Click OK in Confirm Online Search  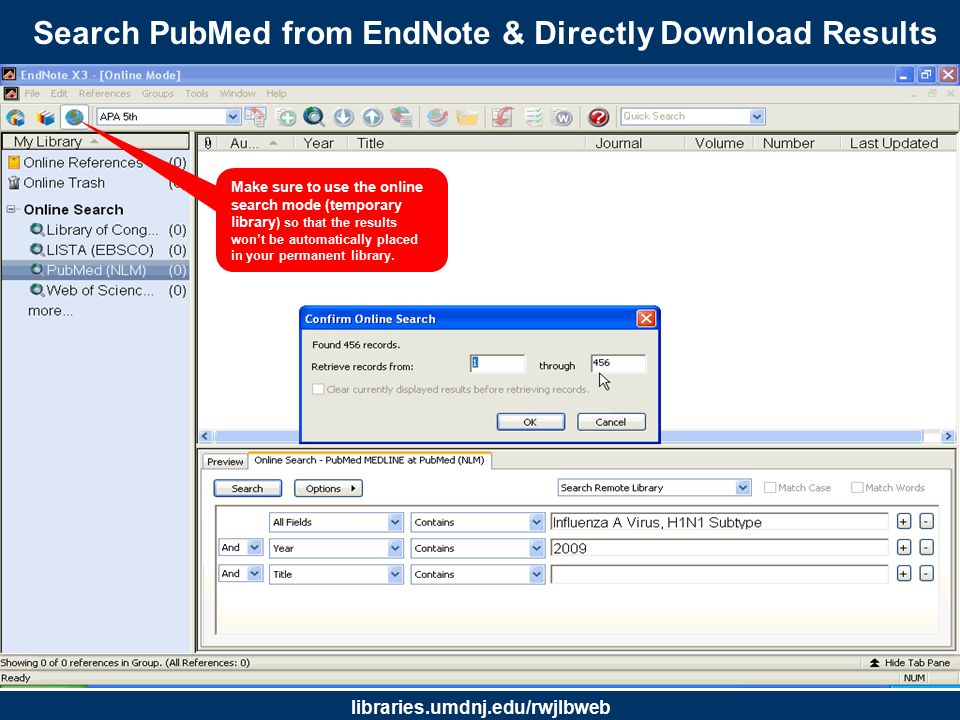point(530,422)
